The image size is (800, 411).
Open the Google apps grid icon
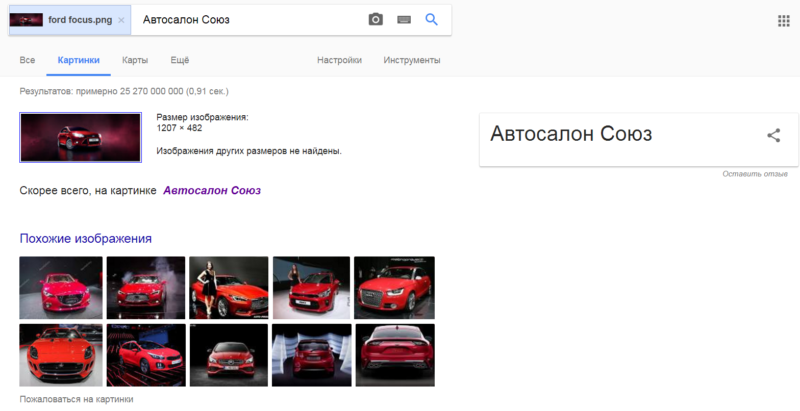click(x=784, y=20)
